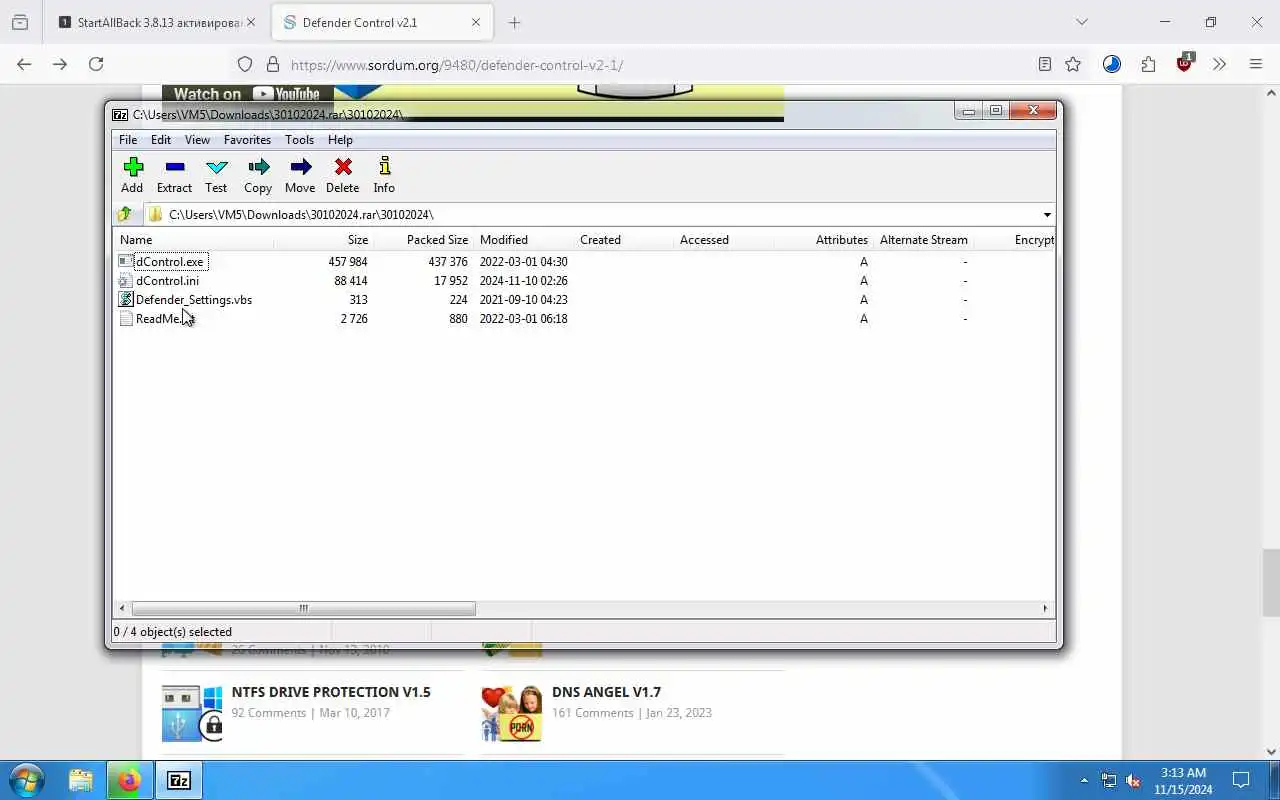Sort files by Size column
The image size is (1280, 800).
coord(323,240)
